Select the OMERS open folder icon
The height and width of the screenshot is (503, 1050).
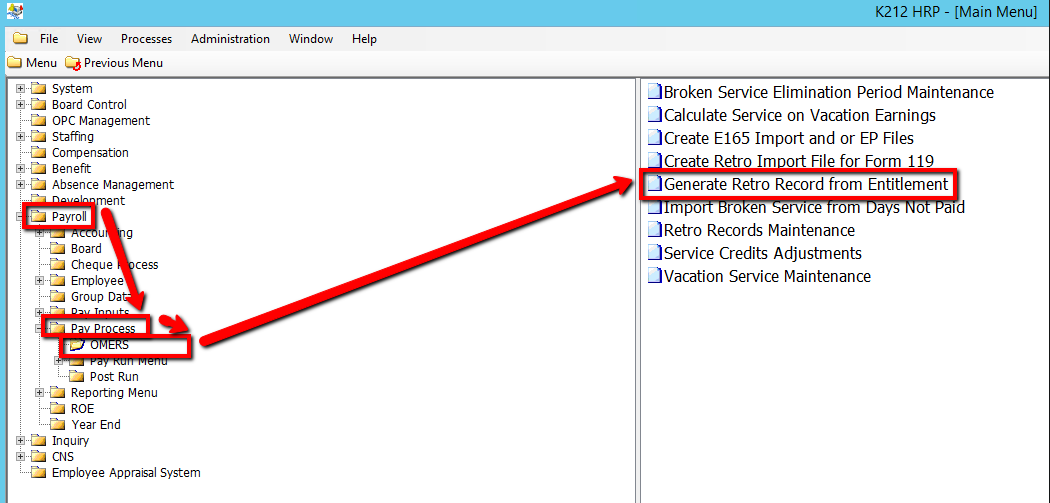point(77,345)
